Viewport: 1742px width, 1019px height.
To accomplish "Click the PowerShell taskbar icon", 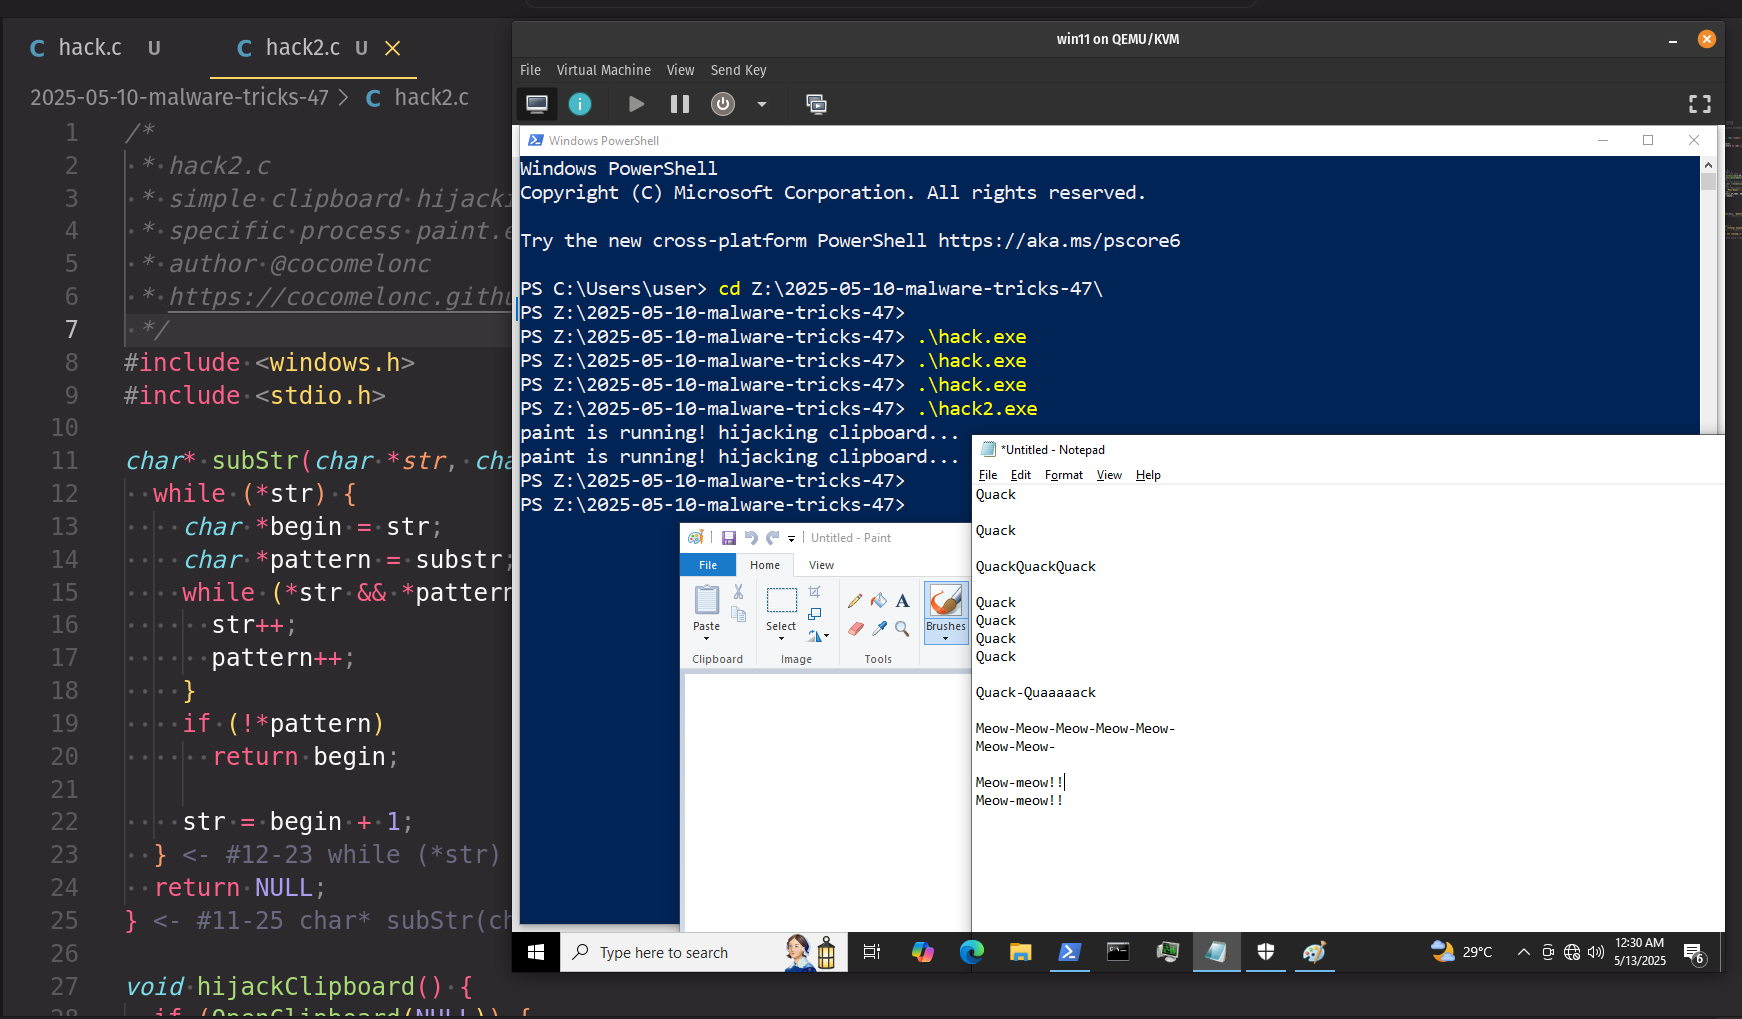I will click(x=1069, y=952).
